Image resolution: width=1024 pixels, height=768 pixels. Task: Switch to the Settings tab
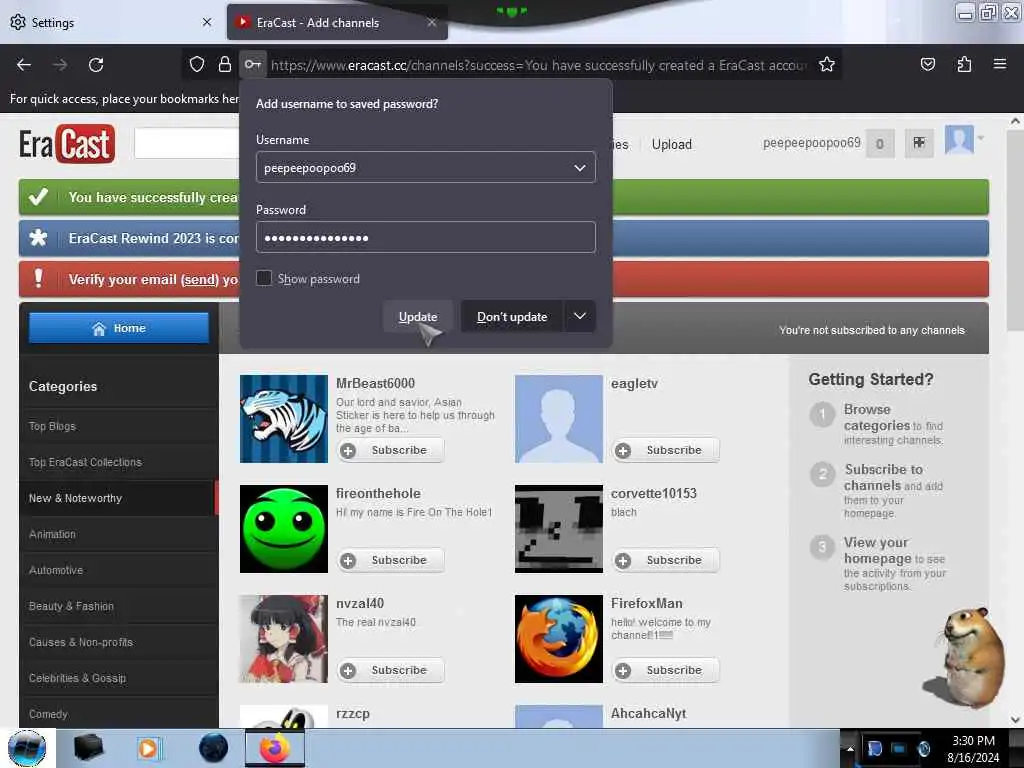[x=111, y=22]
